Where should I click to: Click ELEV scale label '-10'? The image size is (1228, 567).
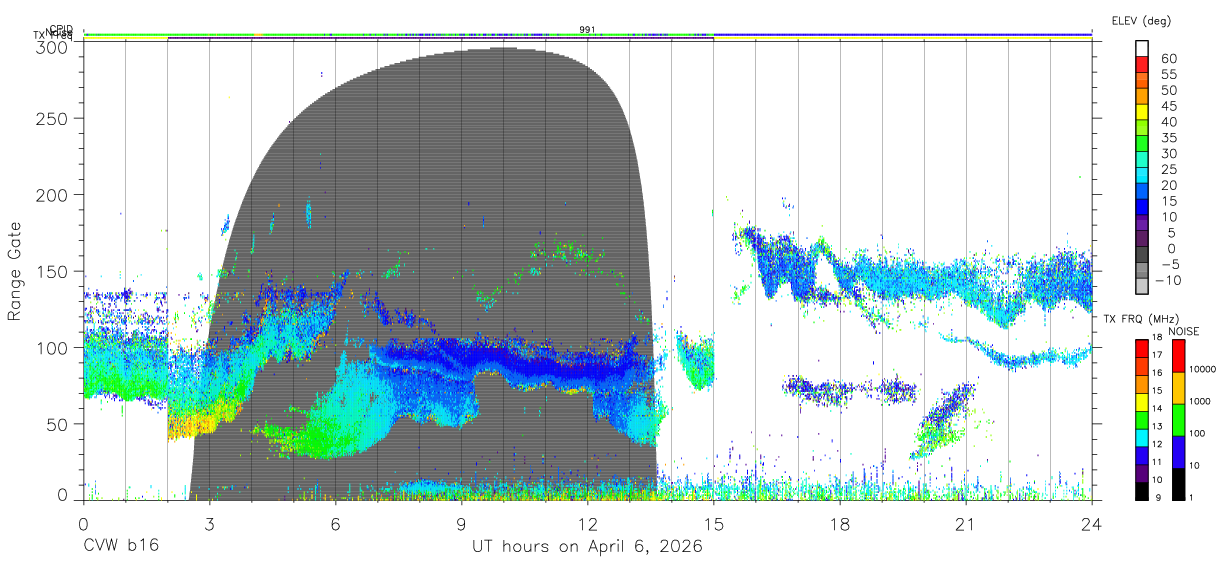click(x=1169, y=279)
